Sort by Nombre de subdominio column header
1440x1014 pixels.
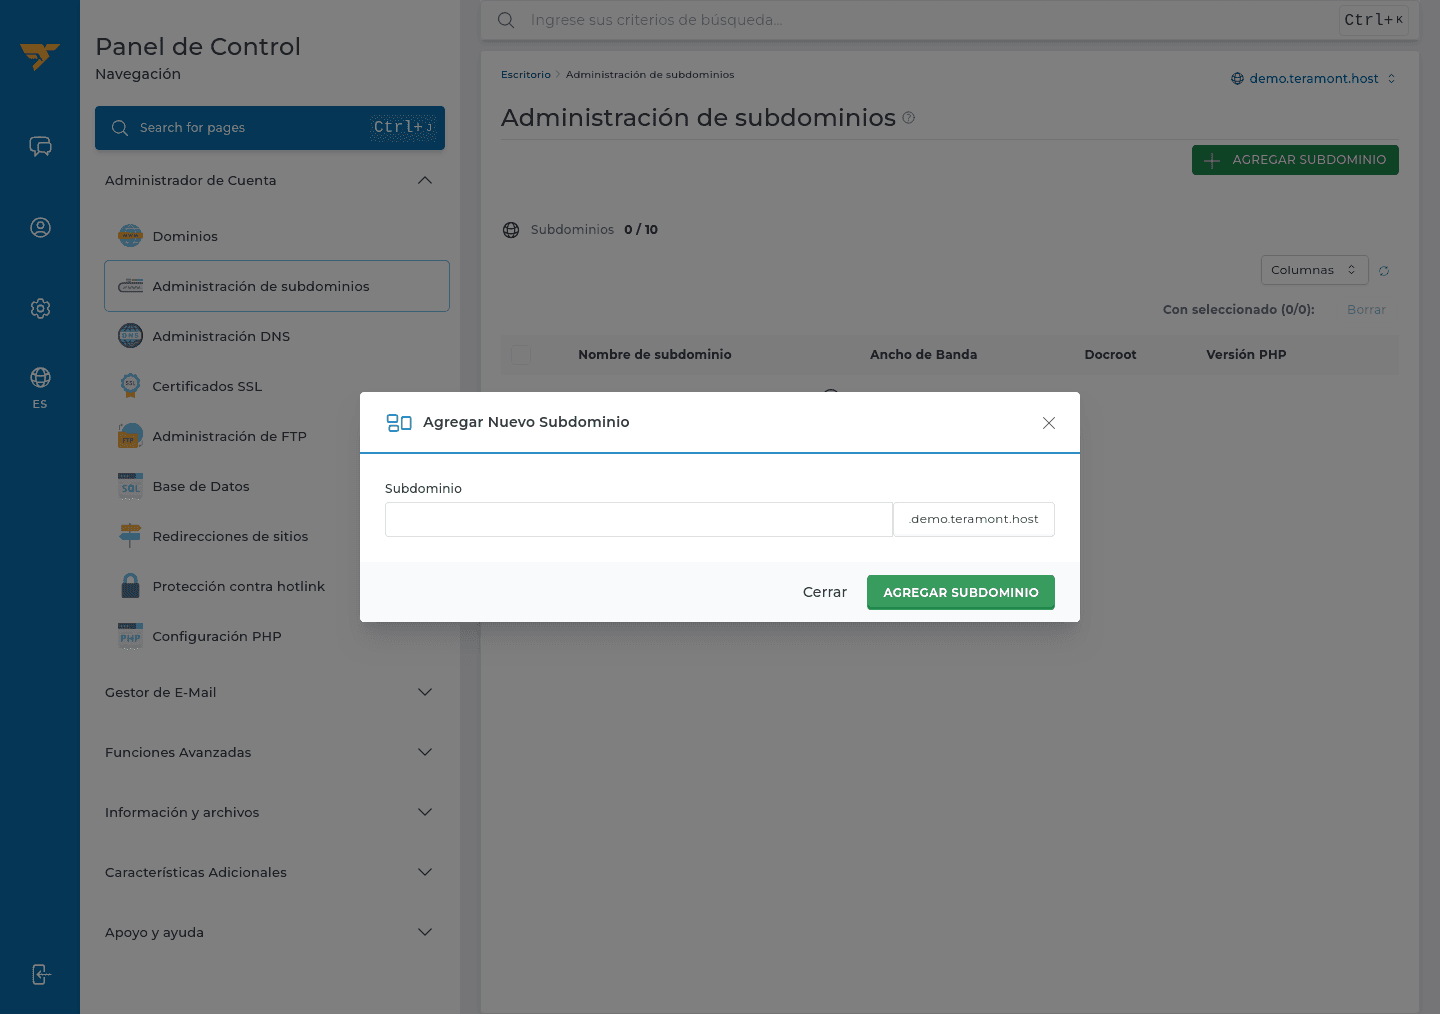click(654, 355)
